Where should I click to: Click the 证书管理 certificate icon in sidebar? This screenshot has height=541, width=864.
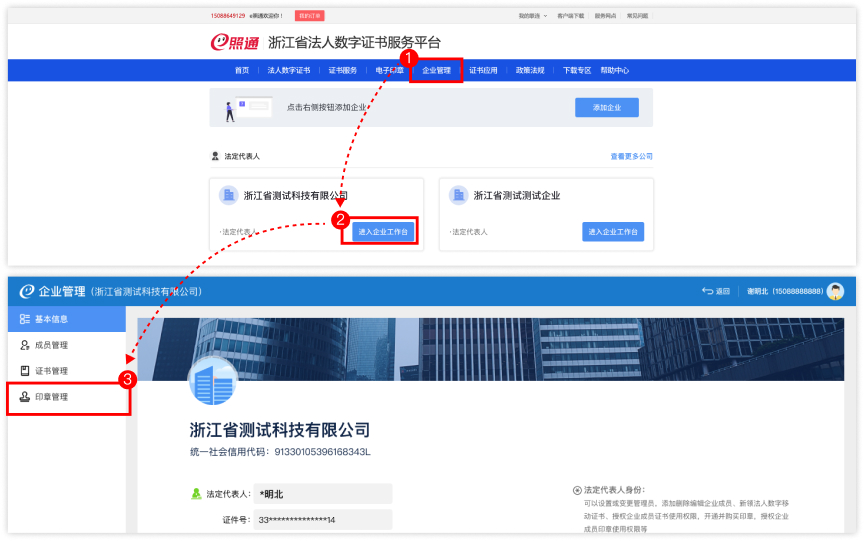pyautogui.click(x=25, y=371)
